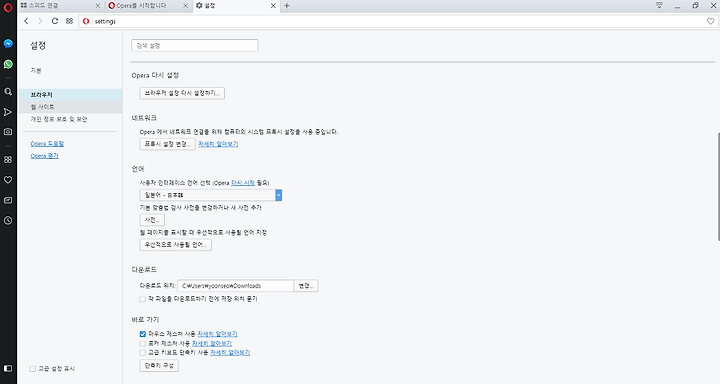Open a new tab with plus button
This screenshot has width=720, height=384.
point(287,6)
